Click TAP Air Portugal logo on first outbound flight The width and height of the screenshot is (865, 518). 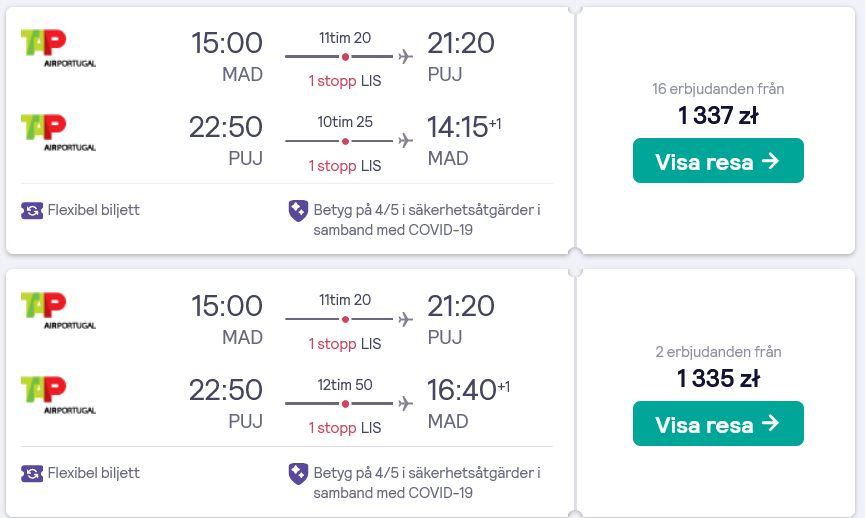(58, 49)
